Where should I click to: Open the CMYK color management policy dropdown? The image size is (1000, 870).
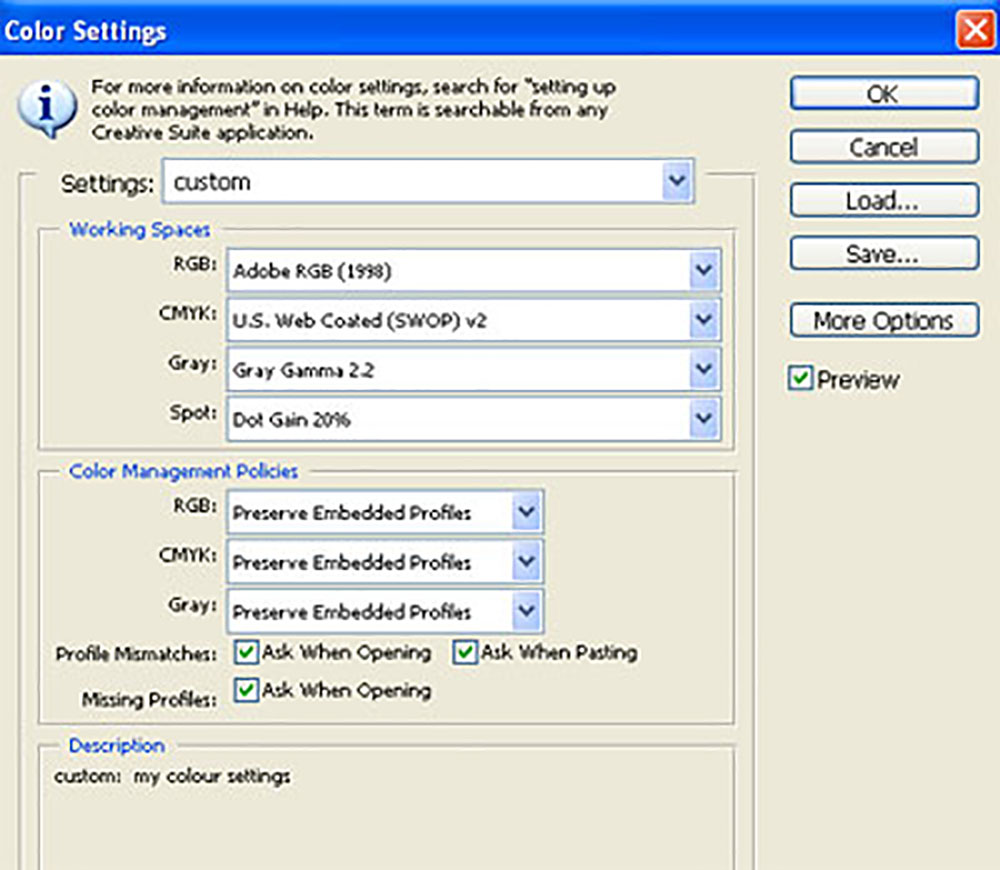pos(385,561)
